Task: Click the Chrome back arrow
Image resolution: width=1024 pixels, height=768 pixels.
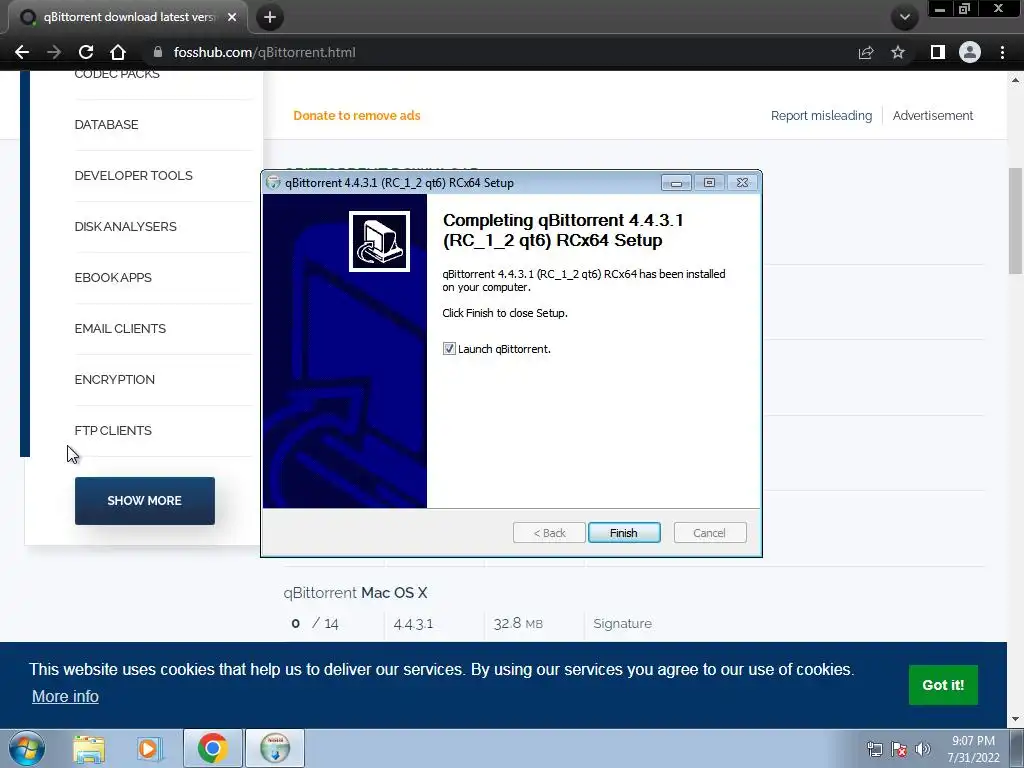Action: 22,52
